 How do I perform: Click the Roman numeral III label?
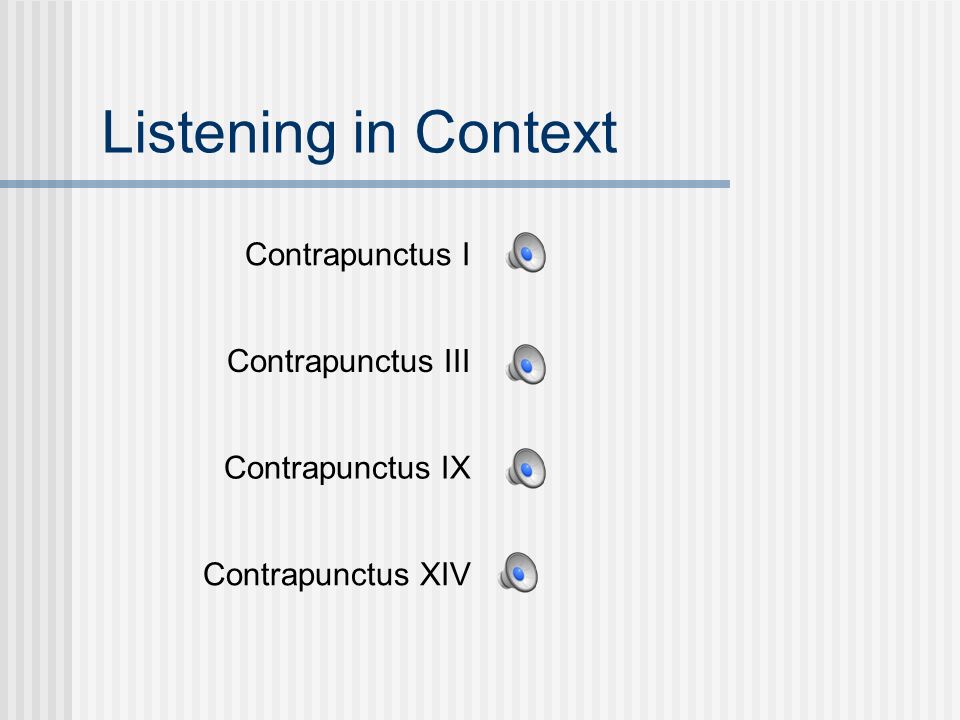tap(457, 361)
